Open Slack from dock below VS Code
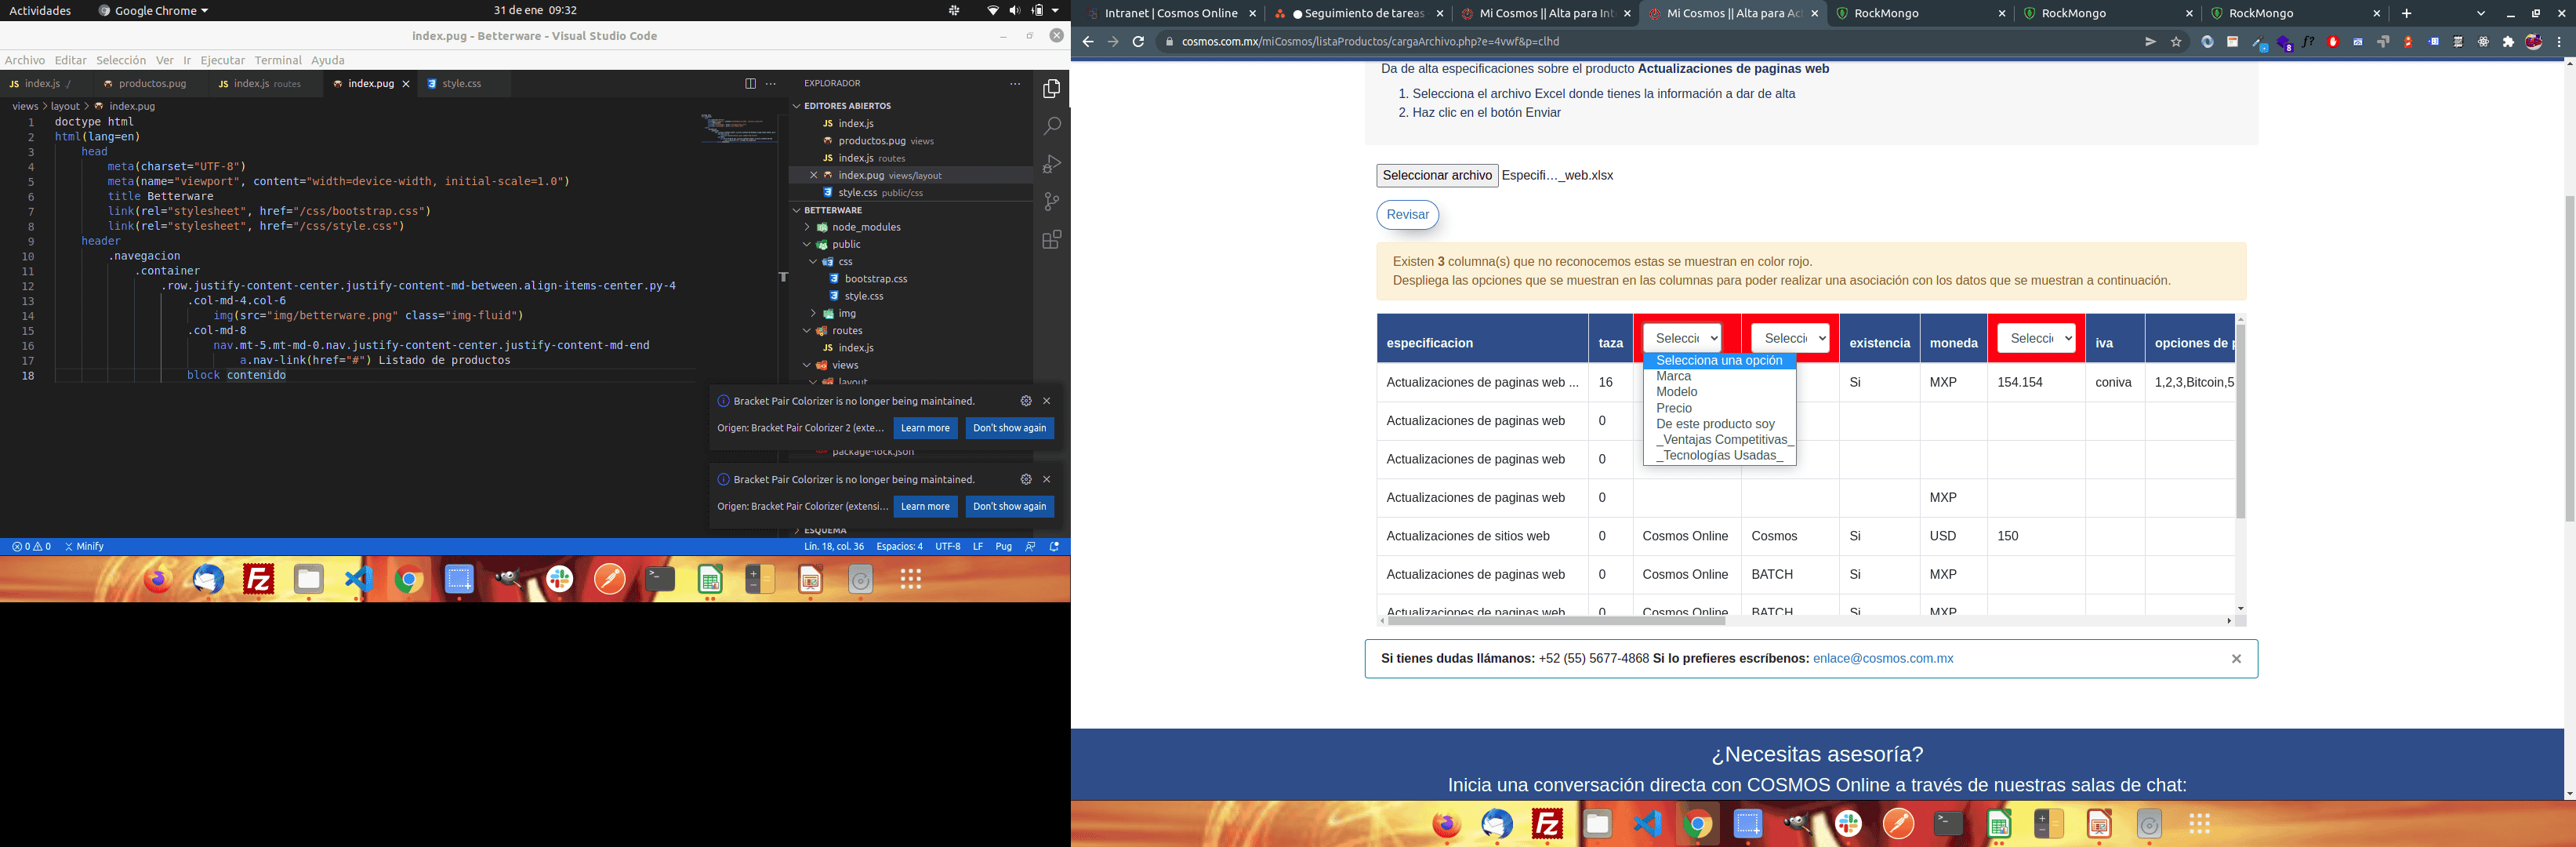Viewport: 2576px width, 847px height. pos(560,579)
